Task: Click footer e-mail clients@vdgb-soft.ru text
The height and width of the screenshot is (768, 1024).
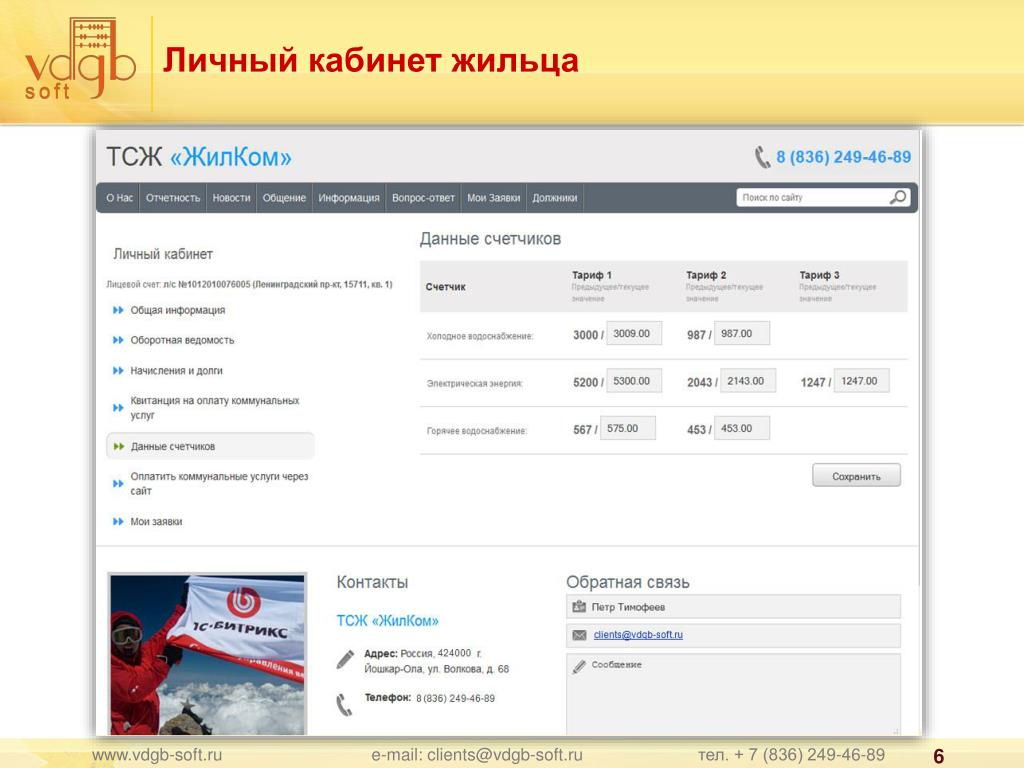Action: (477, 755)
